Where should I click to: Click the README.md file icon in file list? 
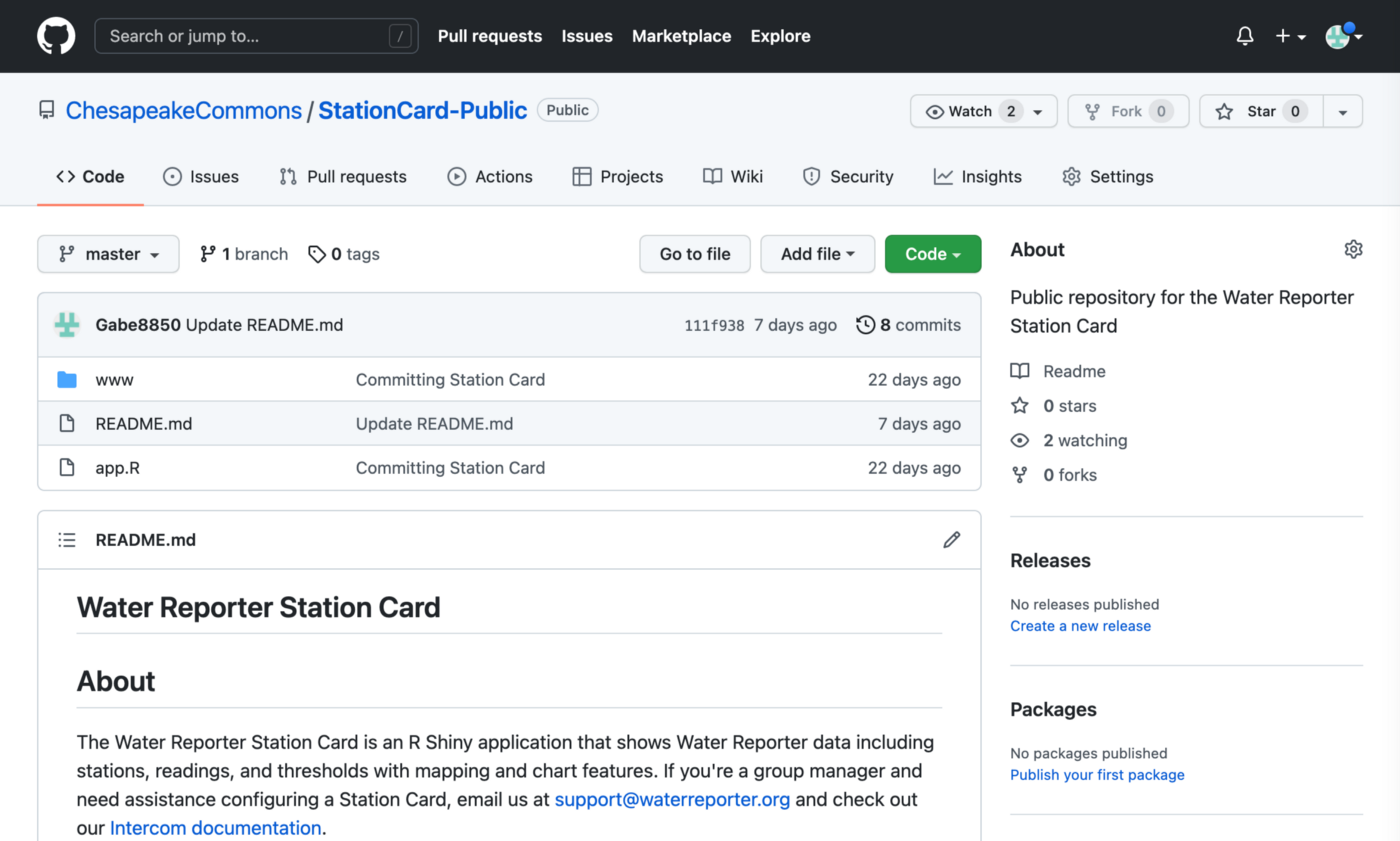click(67, 424)
